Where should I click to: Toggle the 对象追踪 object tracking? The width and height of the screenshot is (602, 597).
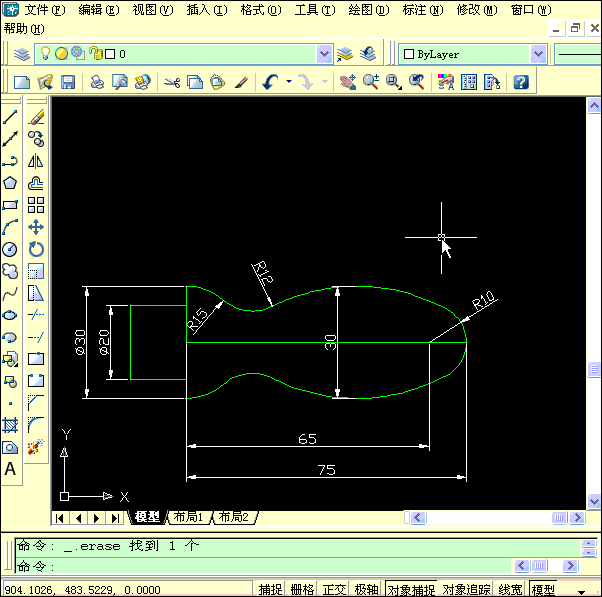click(466, 589)
